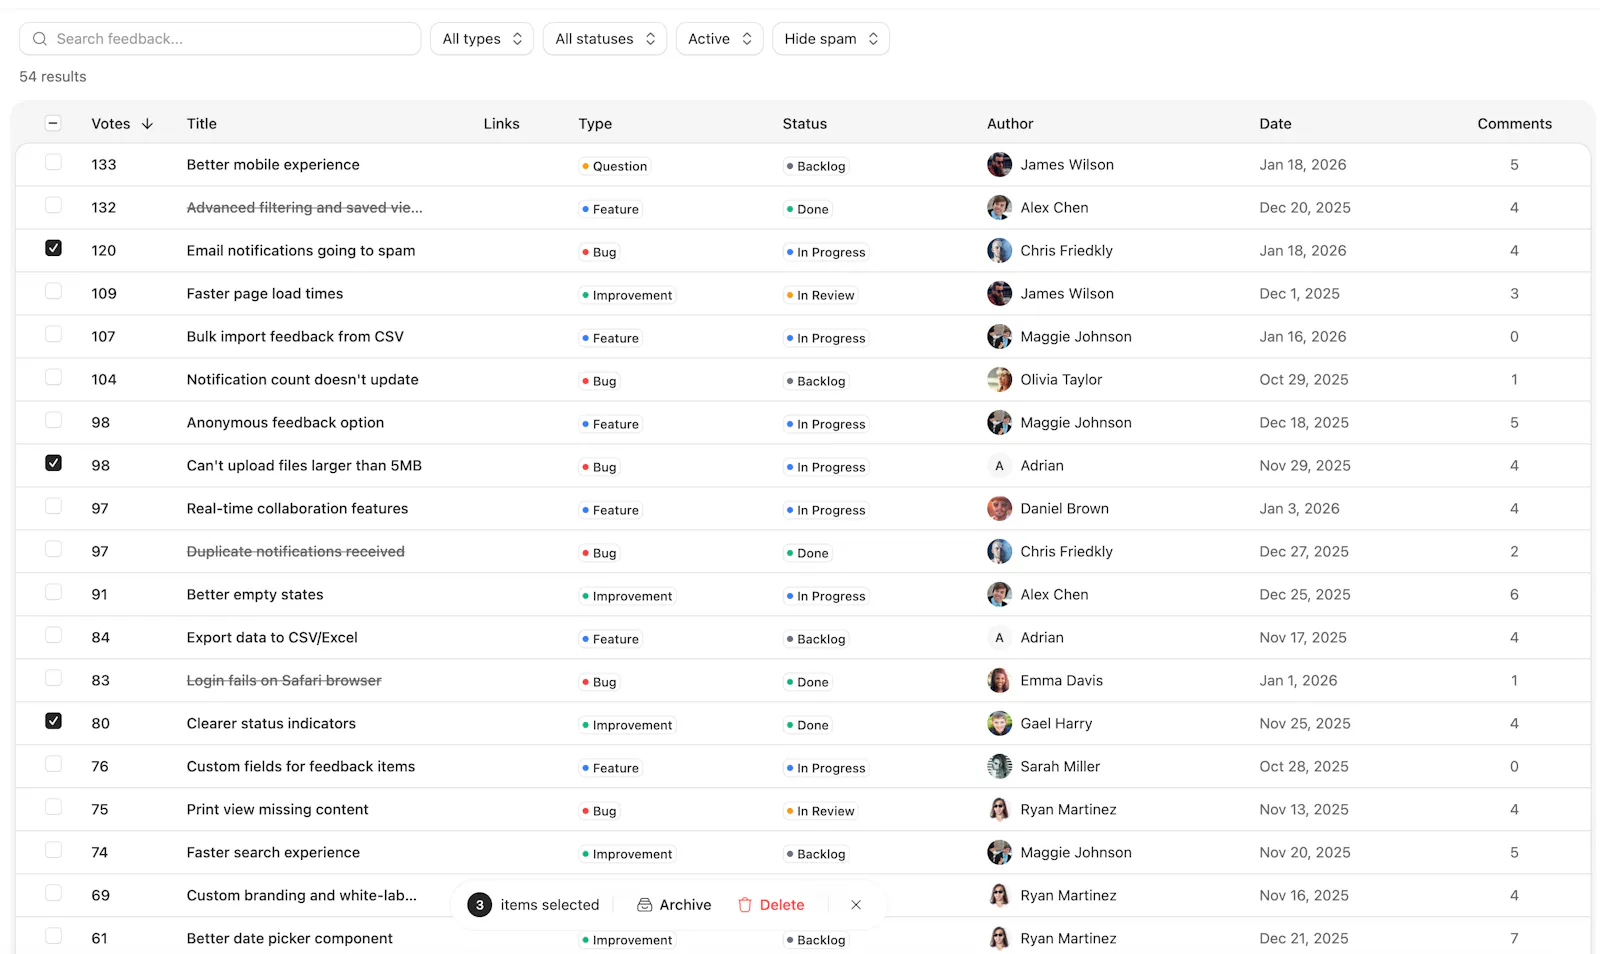
Task: Click the Archive box icon
Action: tap(645, 905)
